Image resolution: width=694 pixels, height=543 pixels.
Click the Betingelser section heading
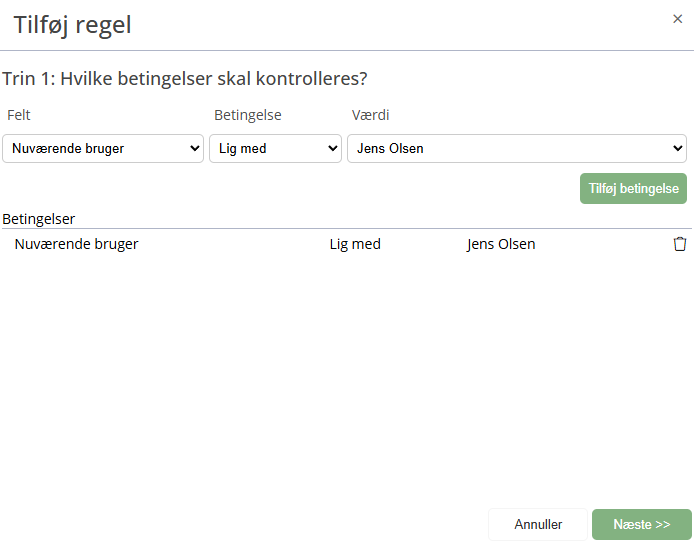40,218
